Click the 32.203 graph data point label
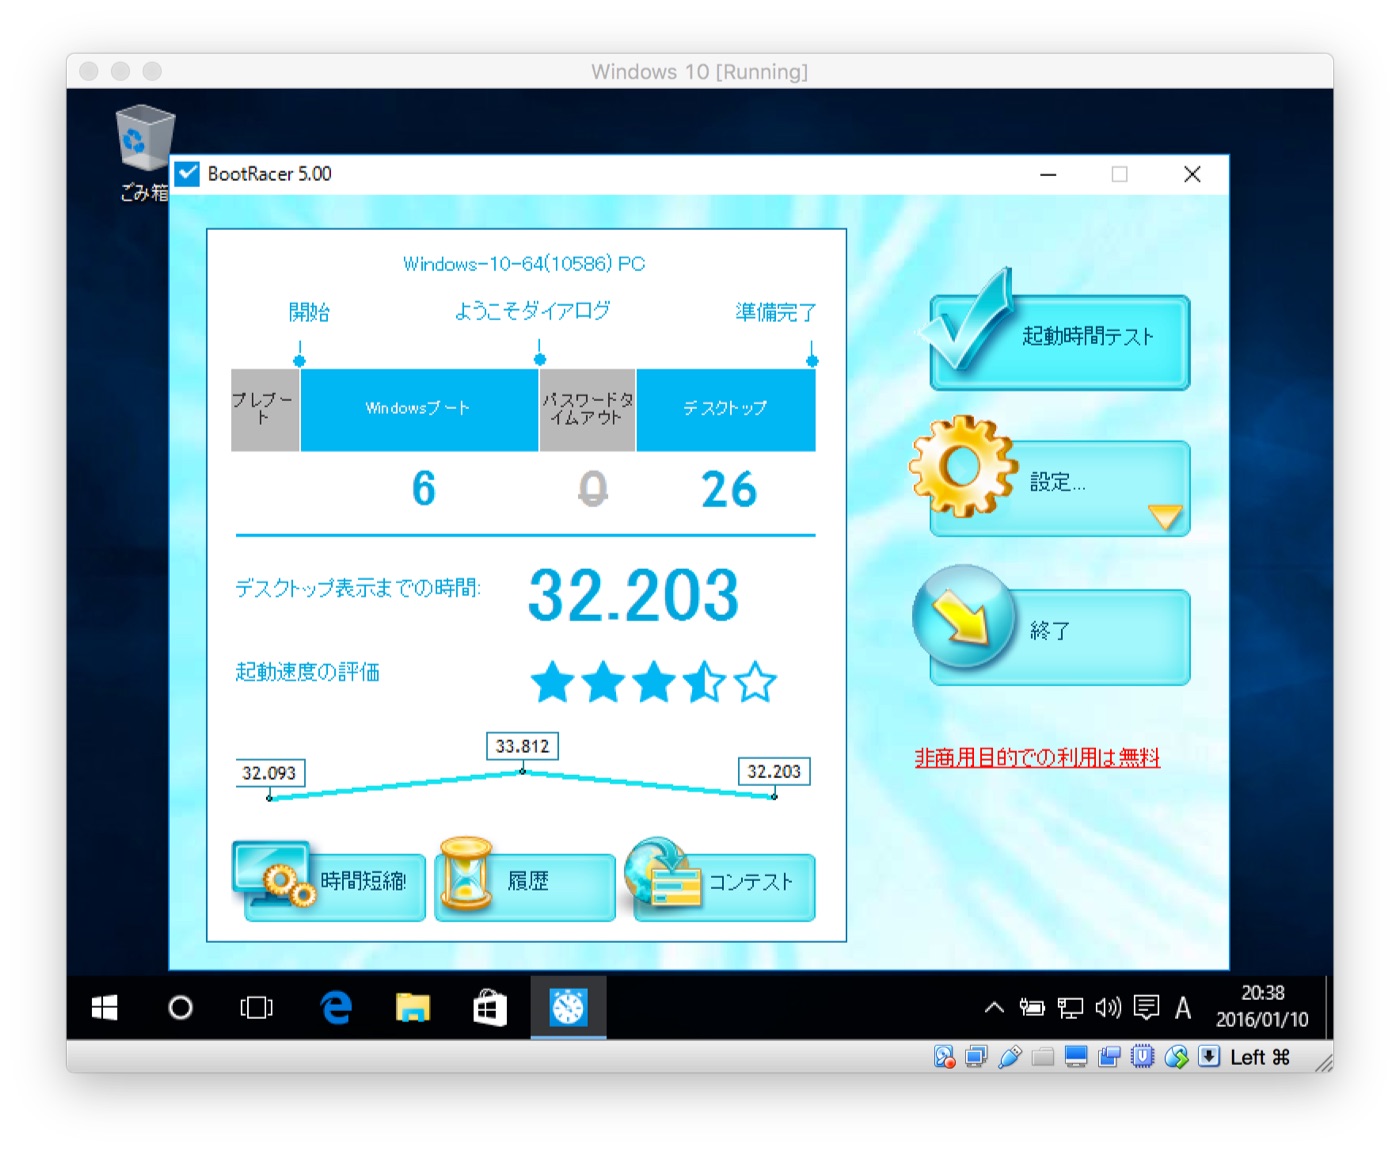Image resolution: width=1400 pixels, height=1151 pixels. pyautogui.click(x=774, y=772)
